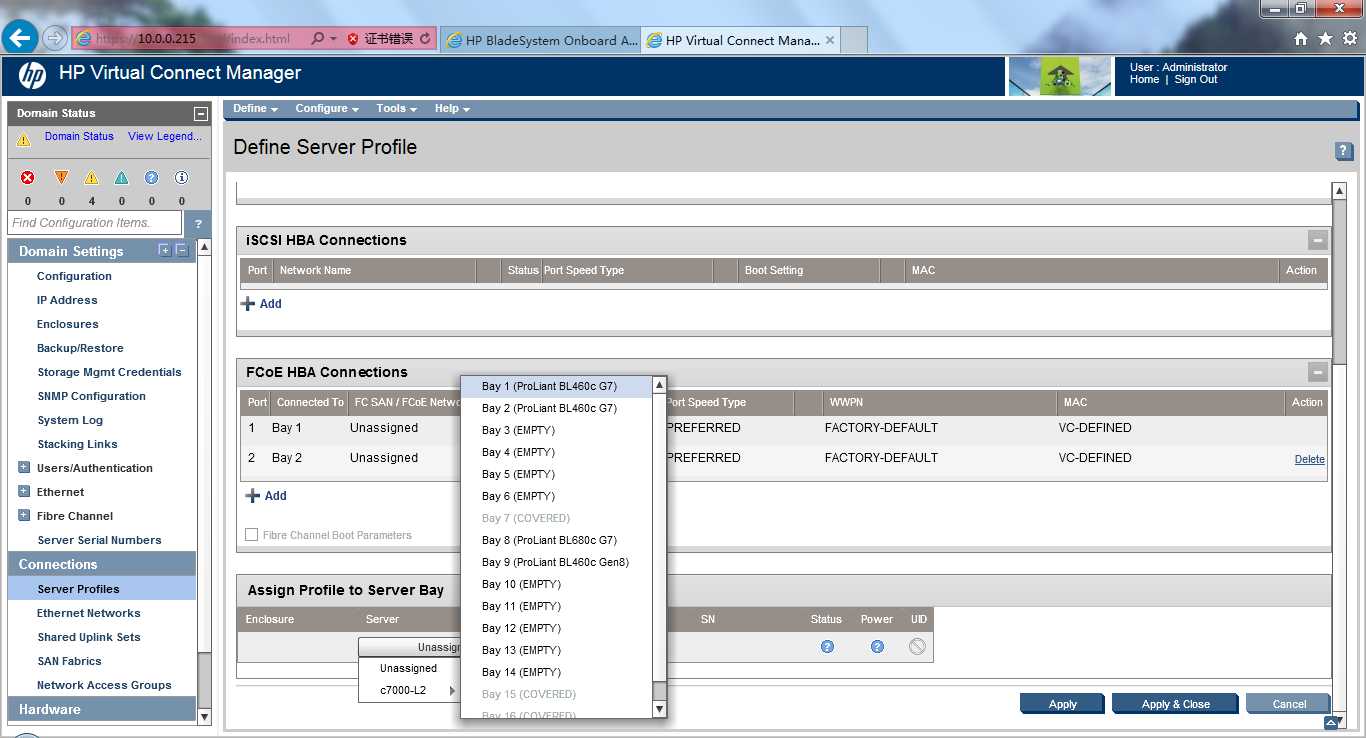
Task: Expand the Ethernet tree node
Action: [24, 492]
